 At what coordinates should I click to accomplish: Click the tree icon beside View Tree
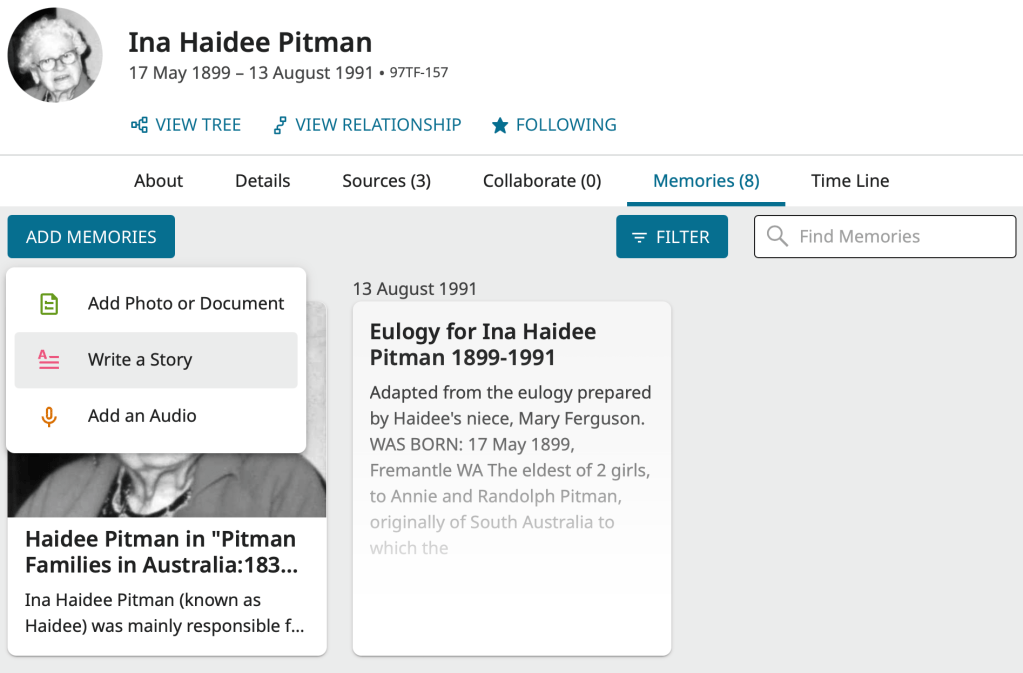[139, 125]
